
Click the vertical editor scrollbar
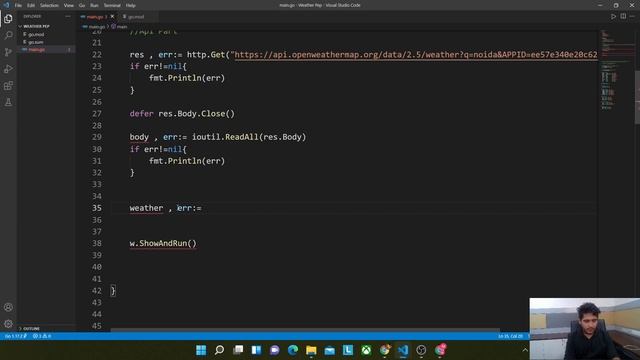637,97
